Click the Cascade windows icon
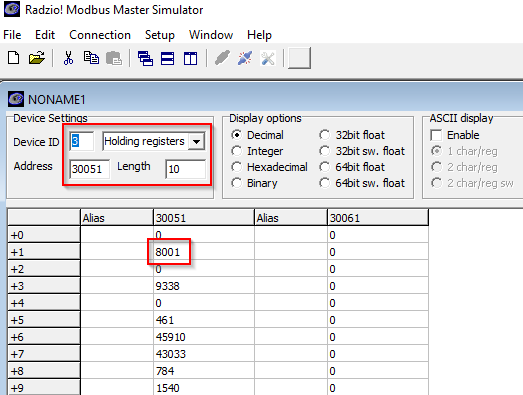 tap(145, 58)
